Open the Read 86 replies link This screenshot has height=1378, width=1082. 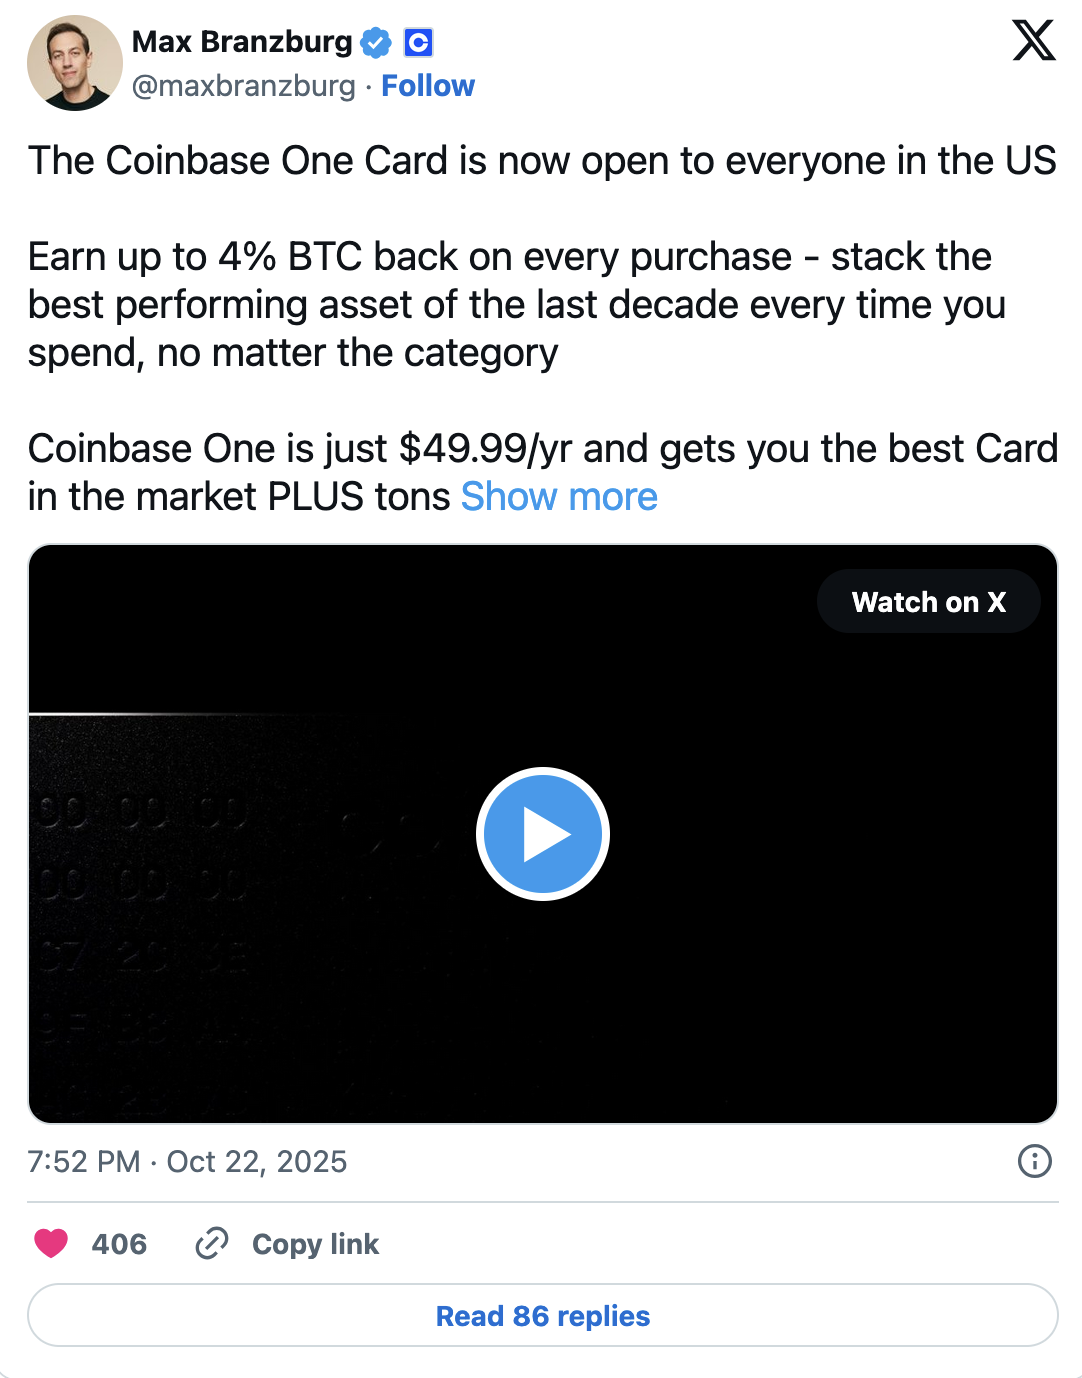coord(541,1315)
